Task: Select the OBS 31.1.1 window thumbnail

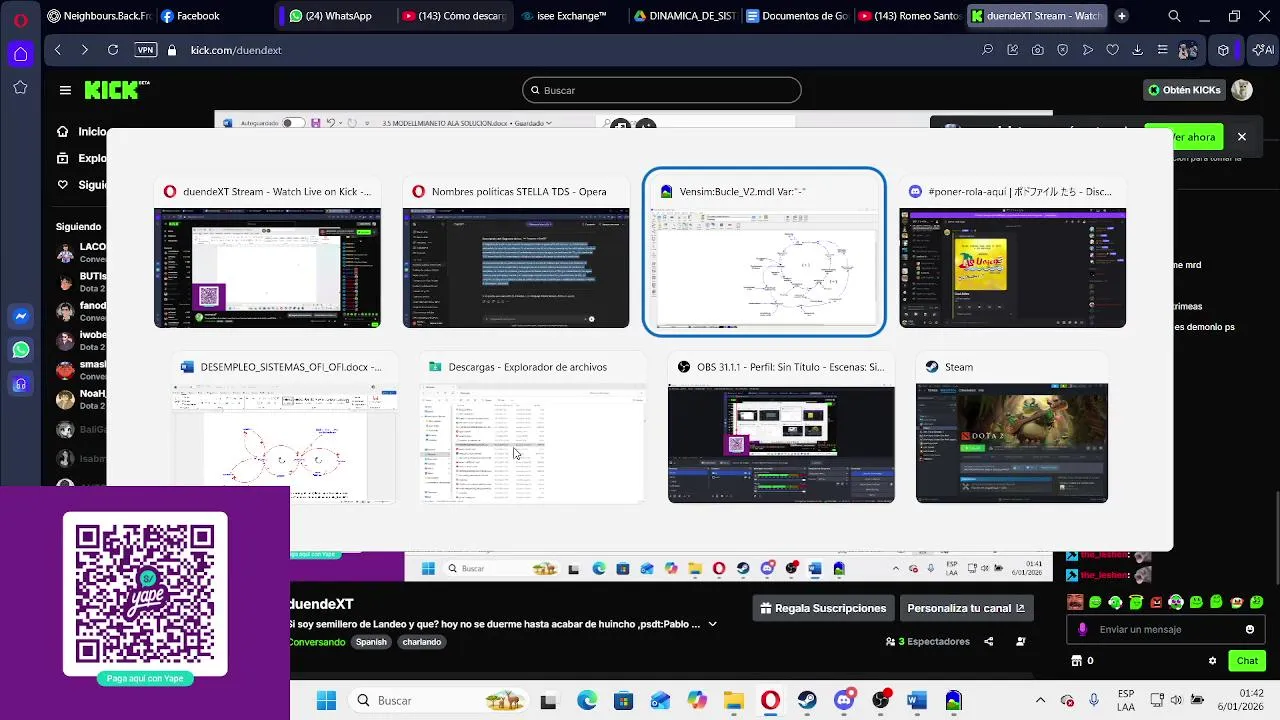Action: click(781, 429)
